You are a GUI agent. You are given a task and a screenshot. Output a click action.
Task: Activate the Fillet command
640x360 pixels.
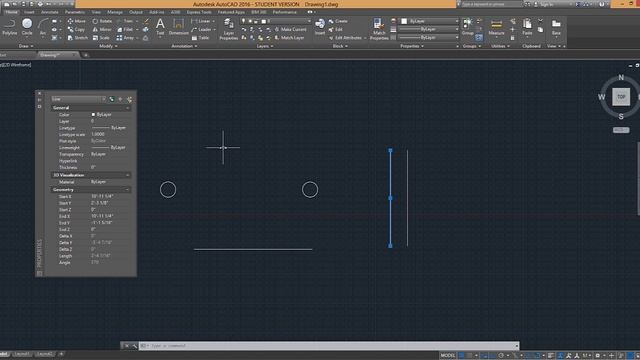[x=125, y=29]
